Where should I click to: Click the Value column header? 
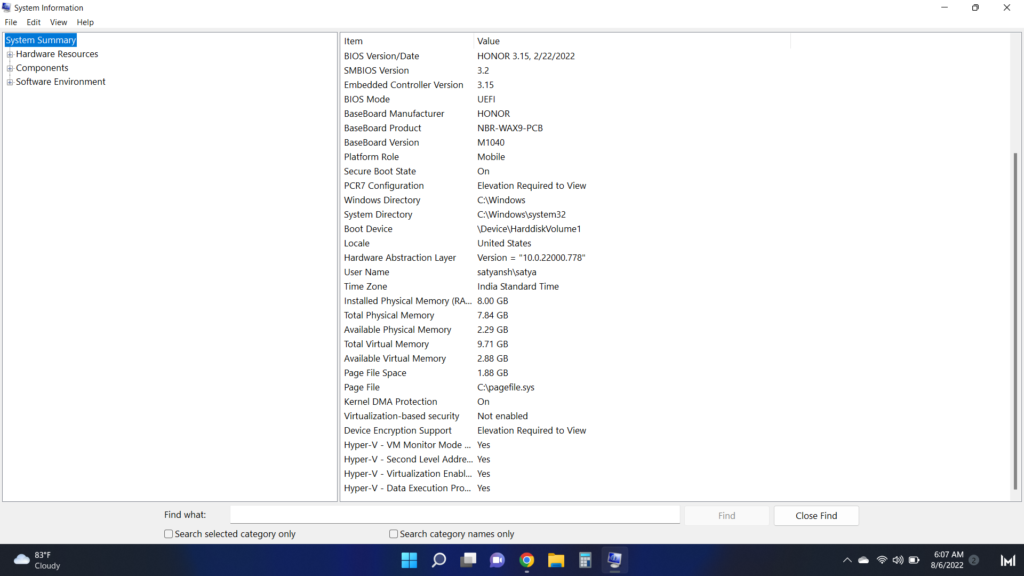coord(632,41)
